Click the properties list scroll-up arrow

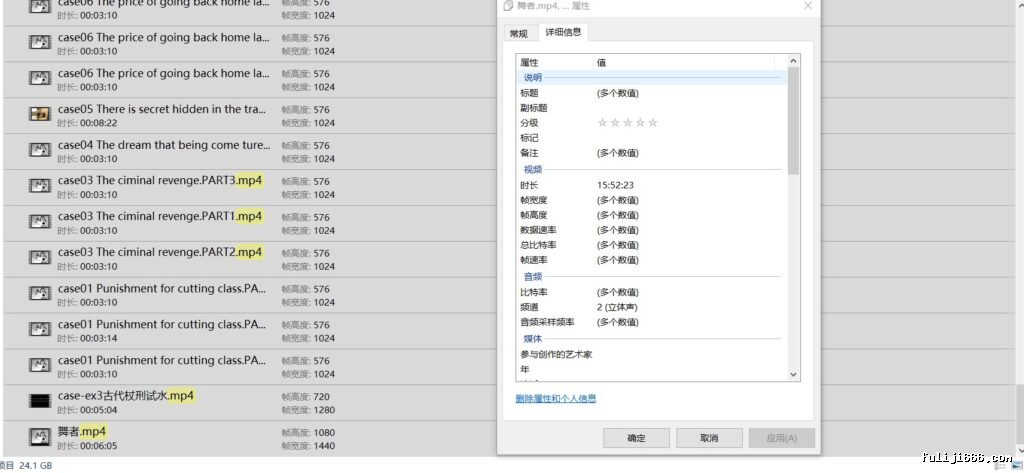(793, 61)
